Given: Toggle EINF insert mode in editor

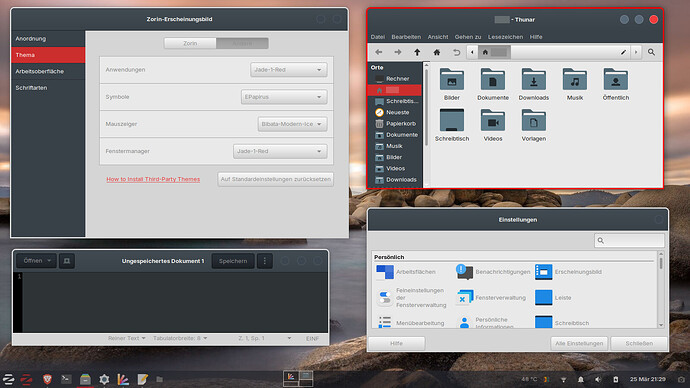Looking at the screenshot, I should coord(312,338).
